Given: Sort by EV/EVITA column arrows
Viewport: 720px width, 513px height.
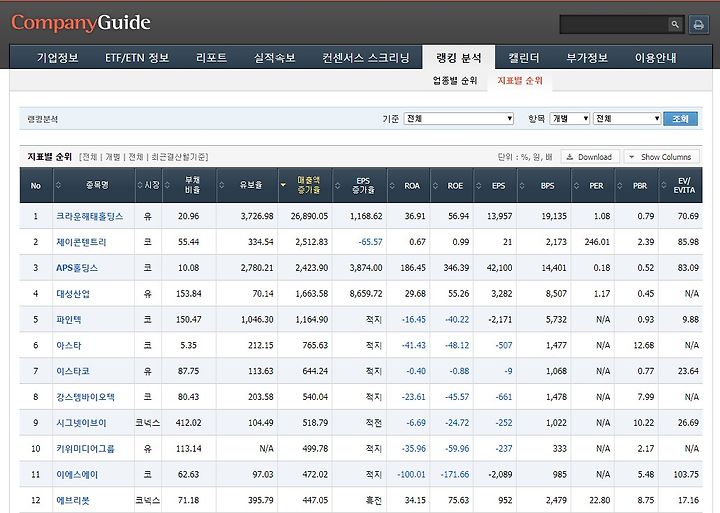Looking at the screenshot, I should tap(664, 186).
